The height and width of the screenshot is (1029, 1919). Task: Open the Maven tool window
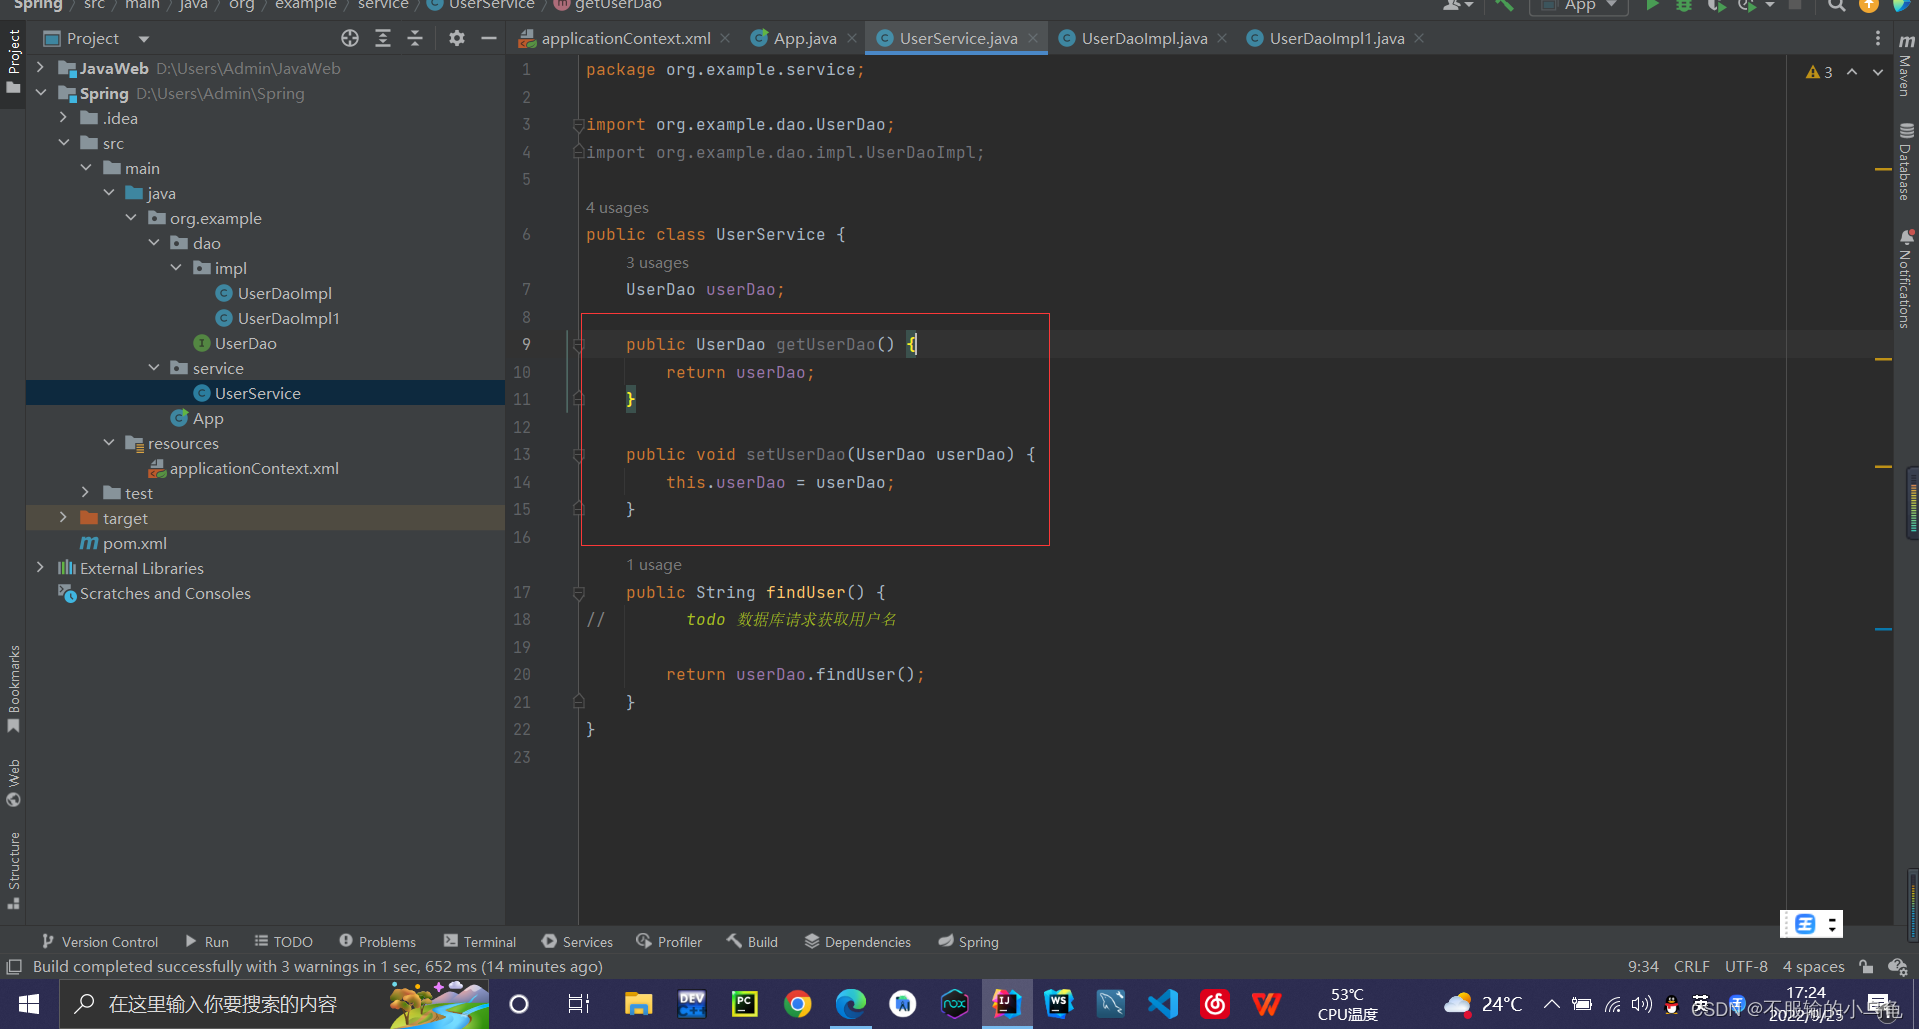click(x=1906, y=67)
